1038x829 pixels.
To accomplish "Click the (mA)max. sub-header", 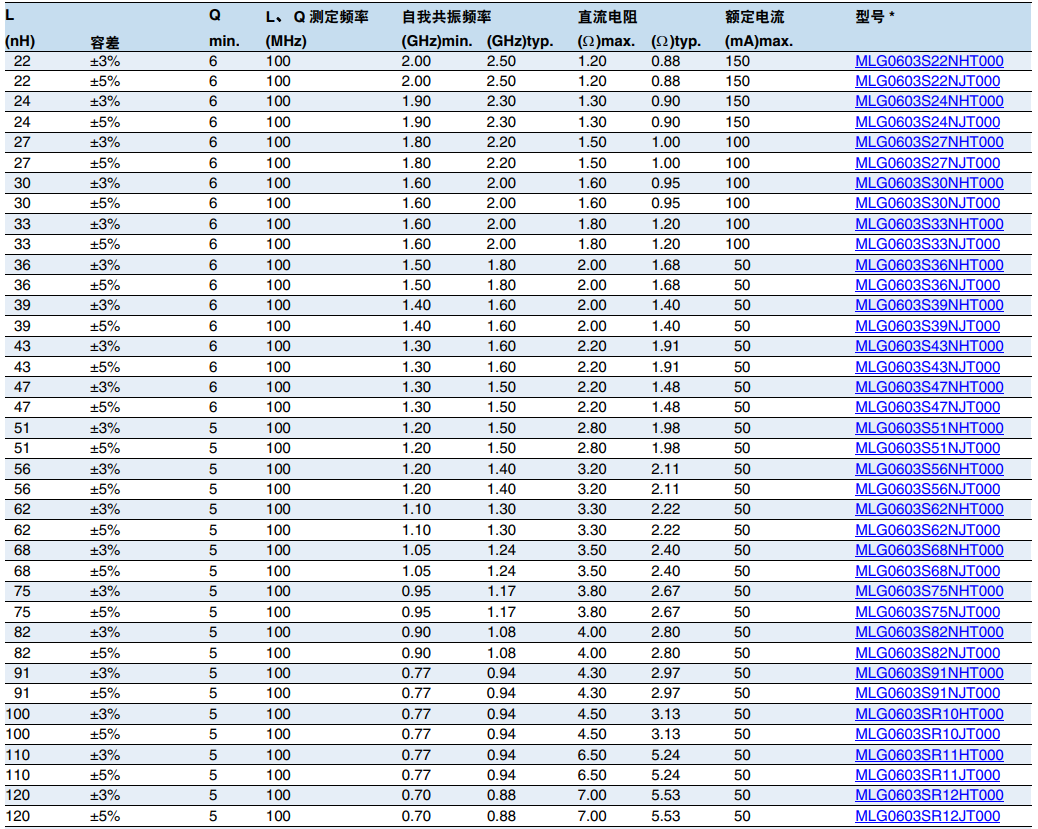I will pyautogui.click(x=759, y=41).
